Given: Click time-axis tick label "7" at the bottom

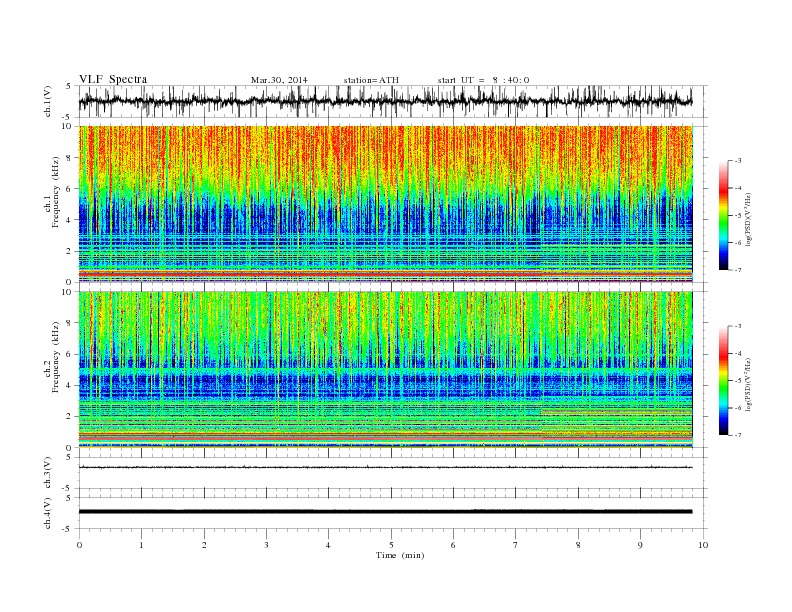Looking at the screenshot, I should point(516,545).
